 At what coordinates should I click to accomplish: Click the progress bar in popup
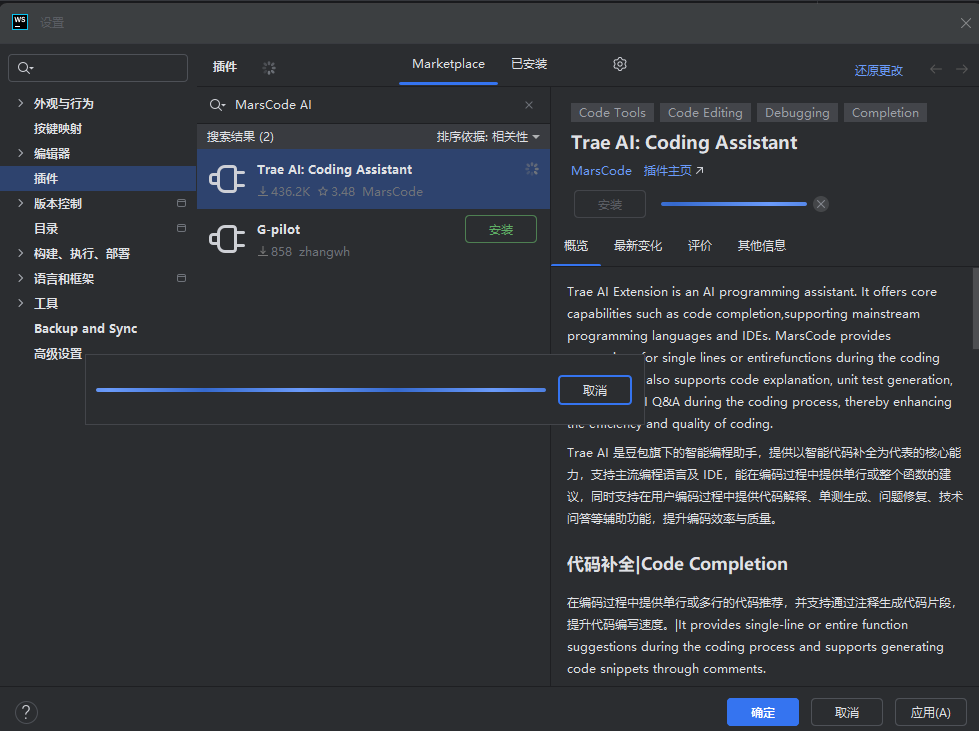321,390
